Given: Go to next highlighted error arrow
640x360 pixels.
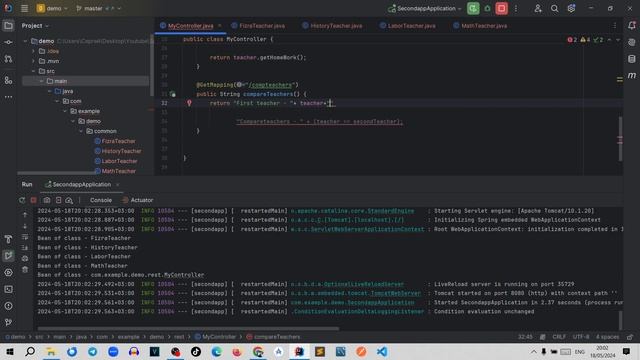Looking at the screenshot, I should (x=618, y=40).
